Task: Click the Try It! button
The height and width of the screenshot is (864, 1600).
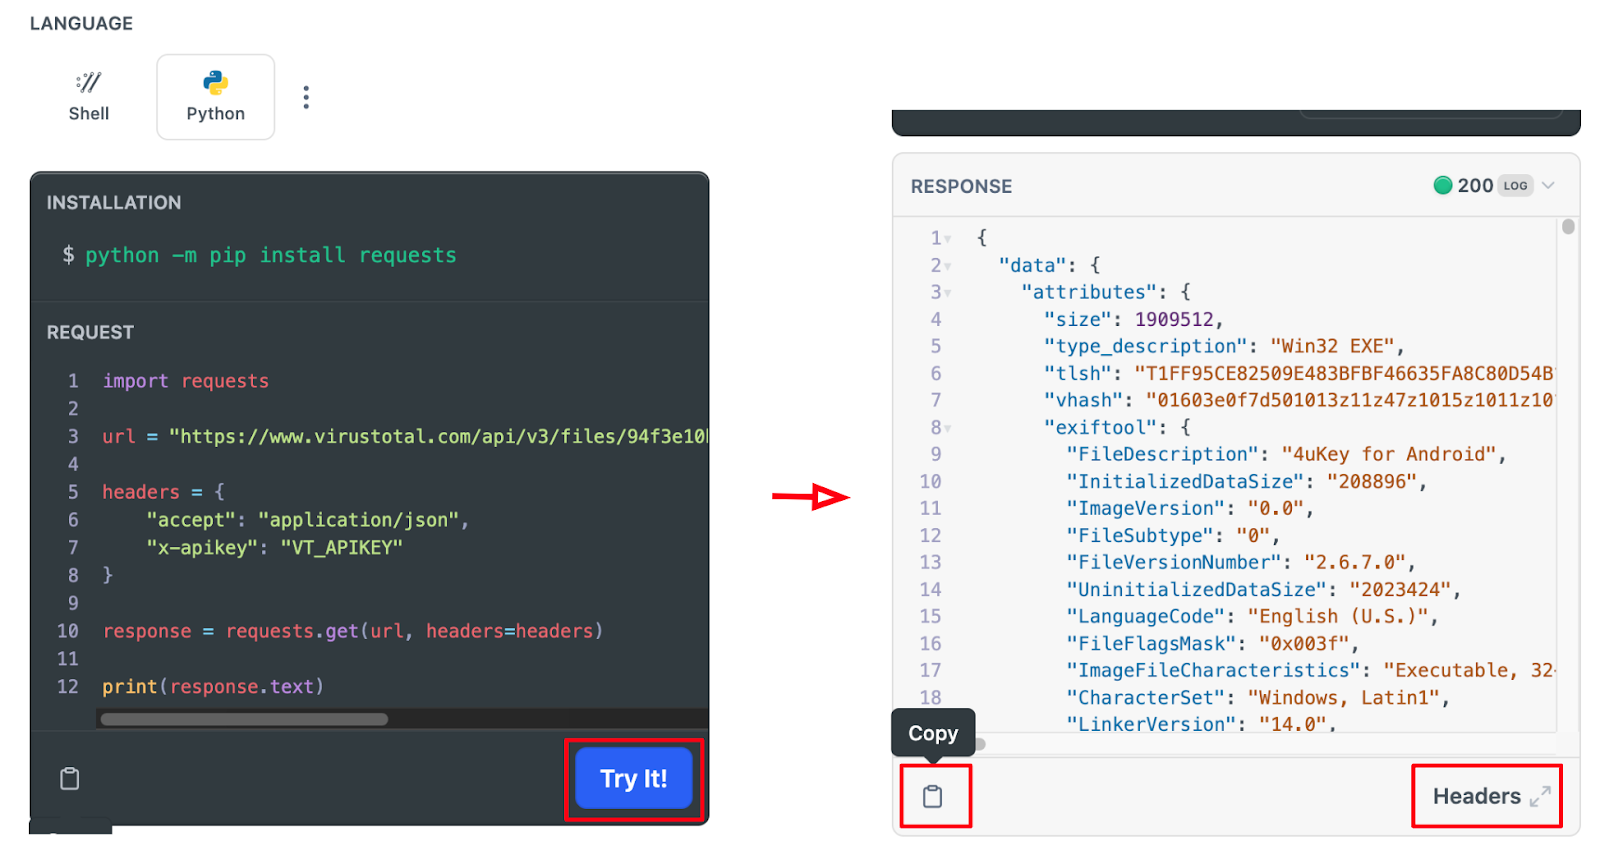Action: 634,778
